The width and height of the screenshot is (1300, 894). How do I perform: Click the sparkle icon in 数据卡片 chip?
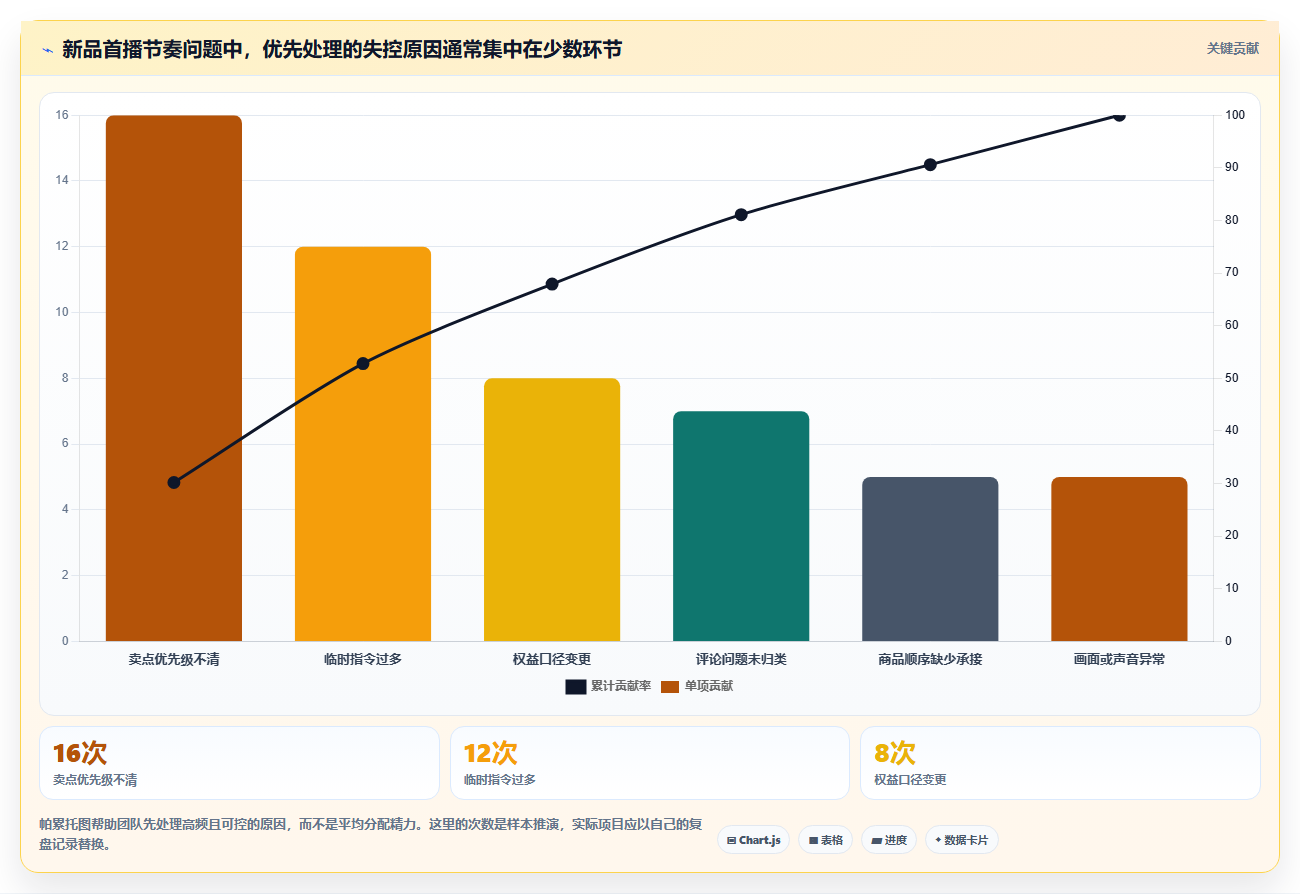click(938, 841)
